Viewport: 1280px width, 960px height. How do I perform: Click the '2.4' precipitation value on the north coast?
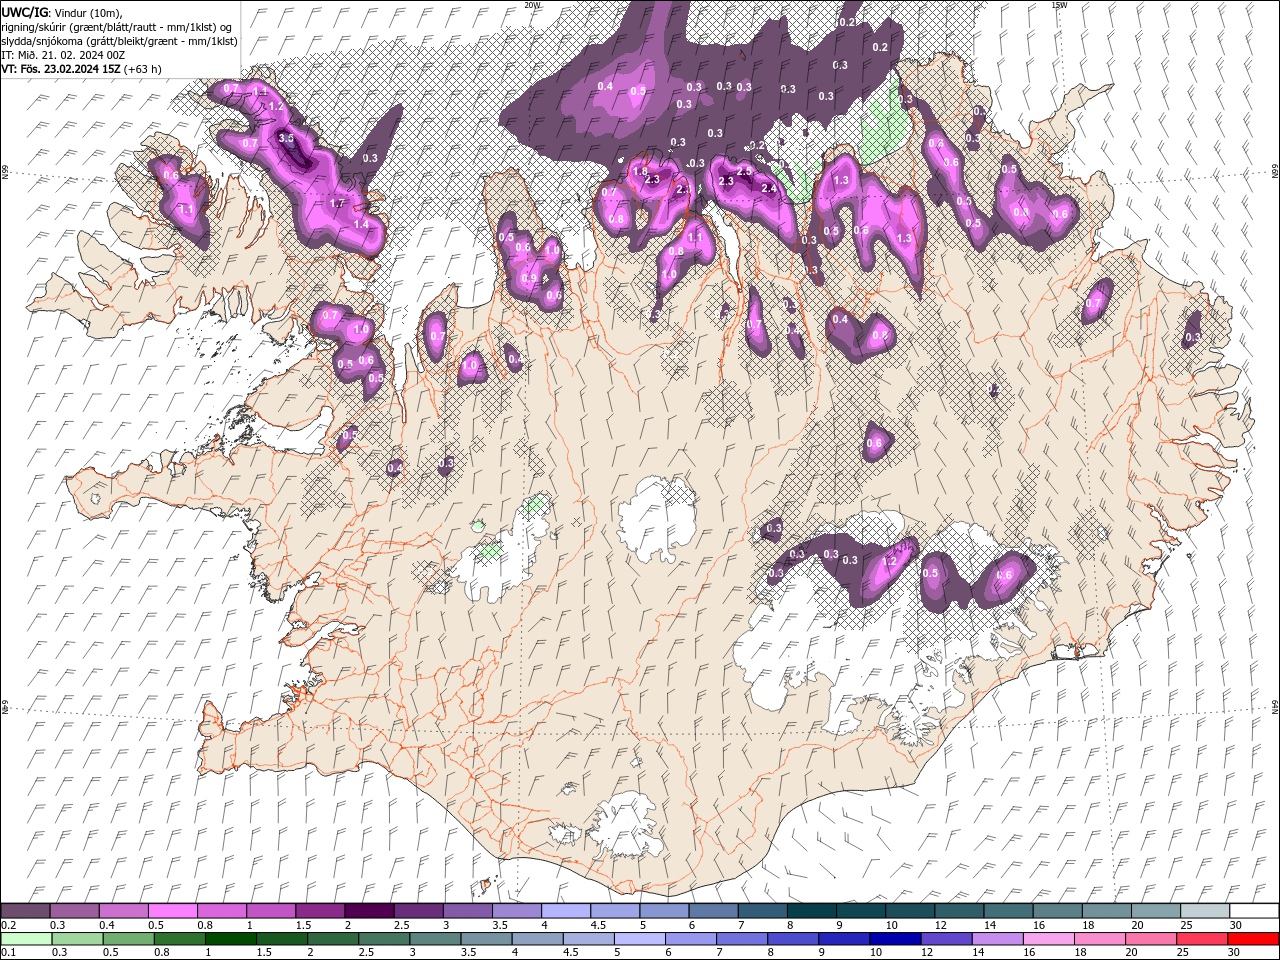[x=769, y=188]
